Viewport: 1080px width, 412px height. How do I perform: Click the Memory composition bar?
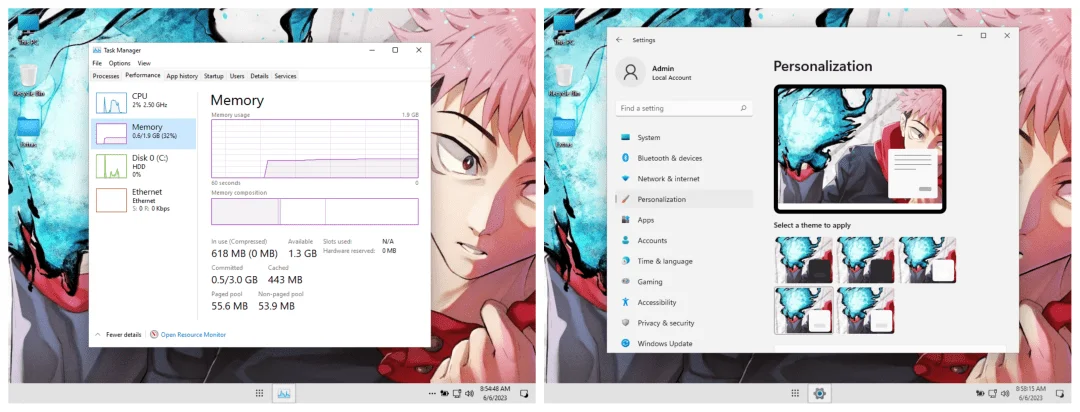pyautogui.click(x=314, y=211)
